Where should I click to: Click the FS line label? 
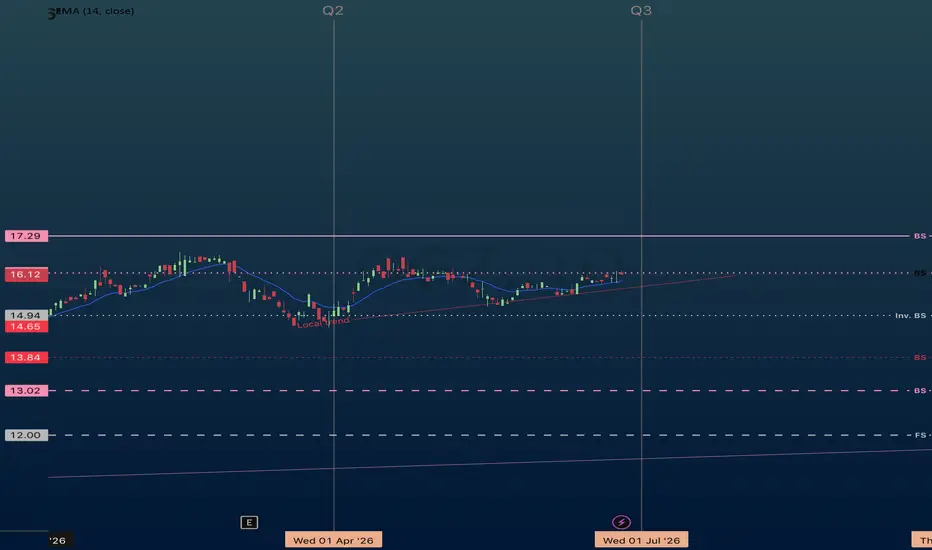pos(920,435)
